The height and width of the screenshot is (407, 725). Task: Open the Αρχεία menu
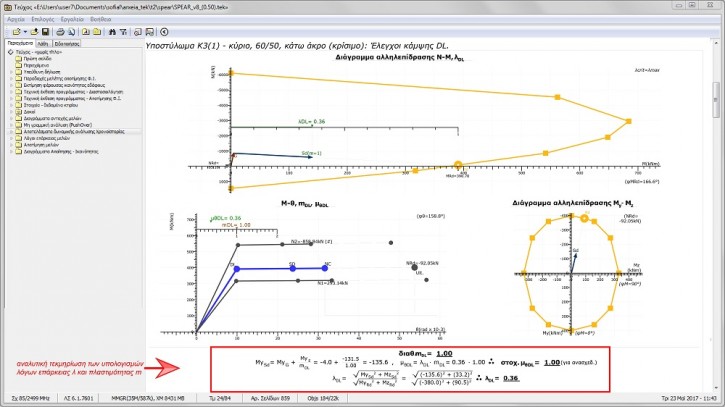click(16, 19)
